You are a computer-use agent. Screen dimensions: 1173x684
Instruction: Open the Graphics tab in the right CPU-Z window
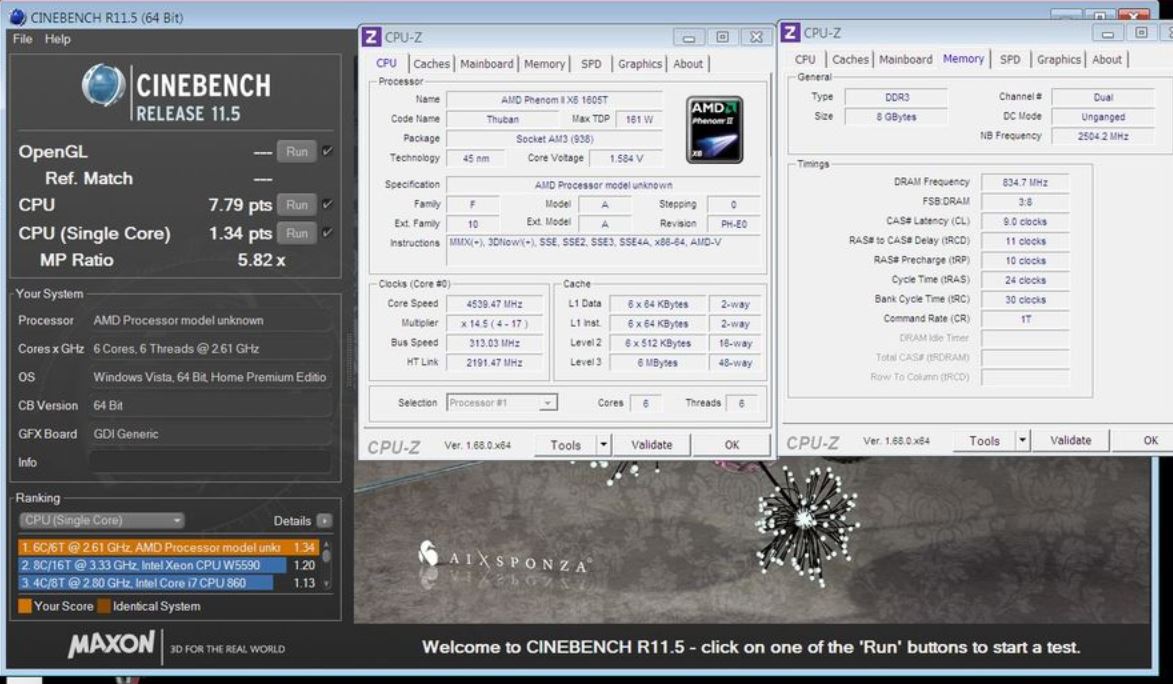[1059, 59]
